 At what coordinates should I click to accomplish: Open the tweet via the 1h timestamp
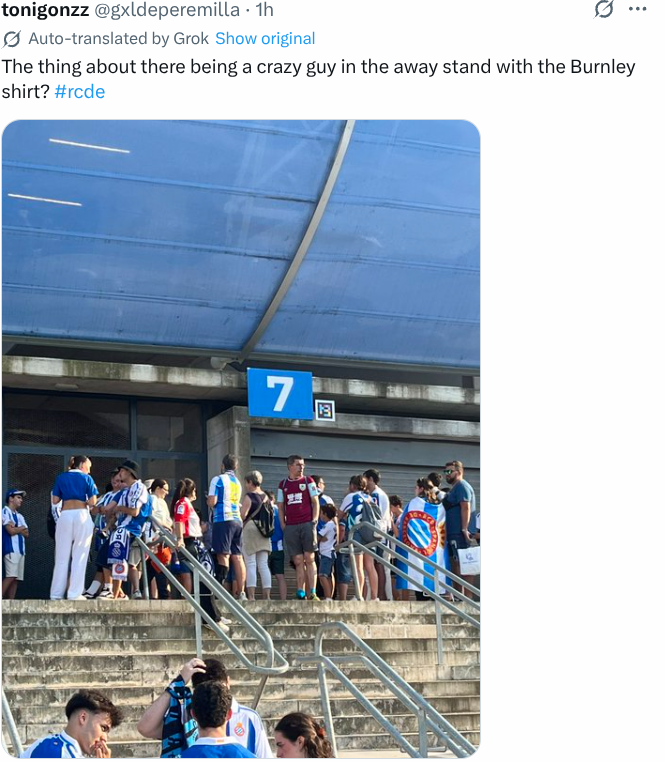[x=265, y=10]
